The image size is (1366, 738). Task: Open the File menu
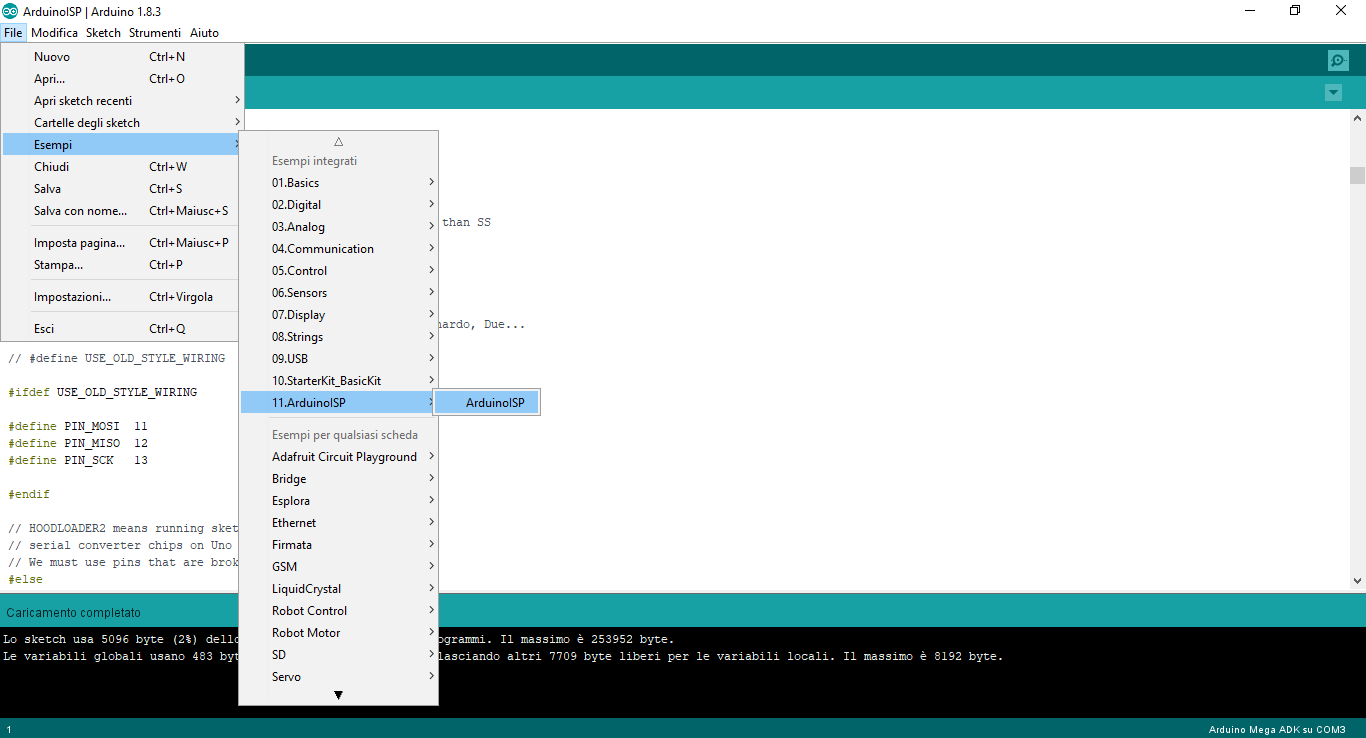click(13, 33)
